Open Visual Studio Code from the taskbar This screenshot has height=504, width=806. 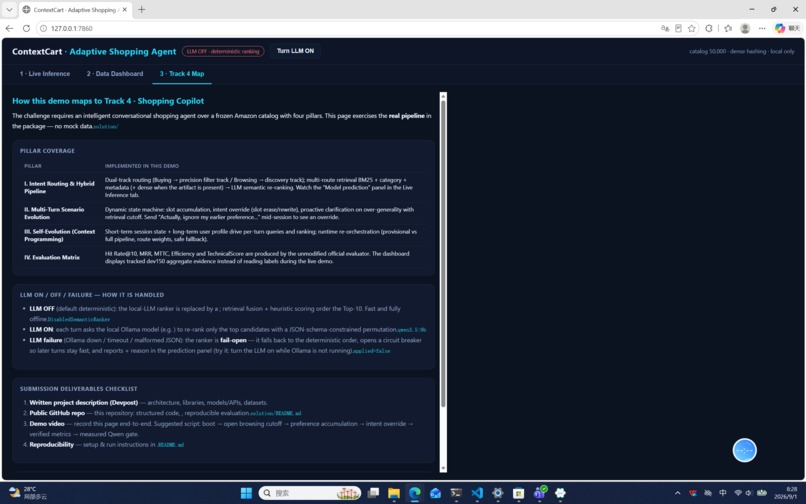477,493
